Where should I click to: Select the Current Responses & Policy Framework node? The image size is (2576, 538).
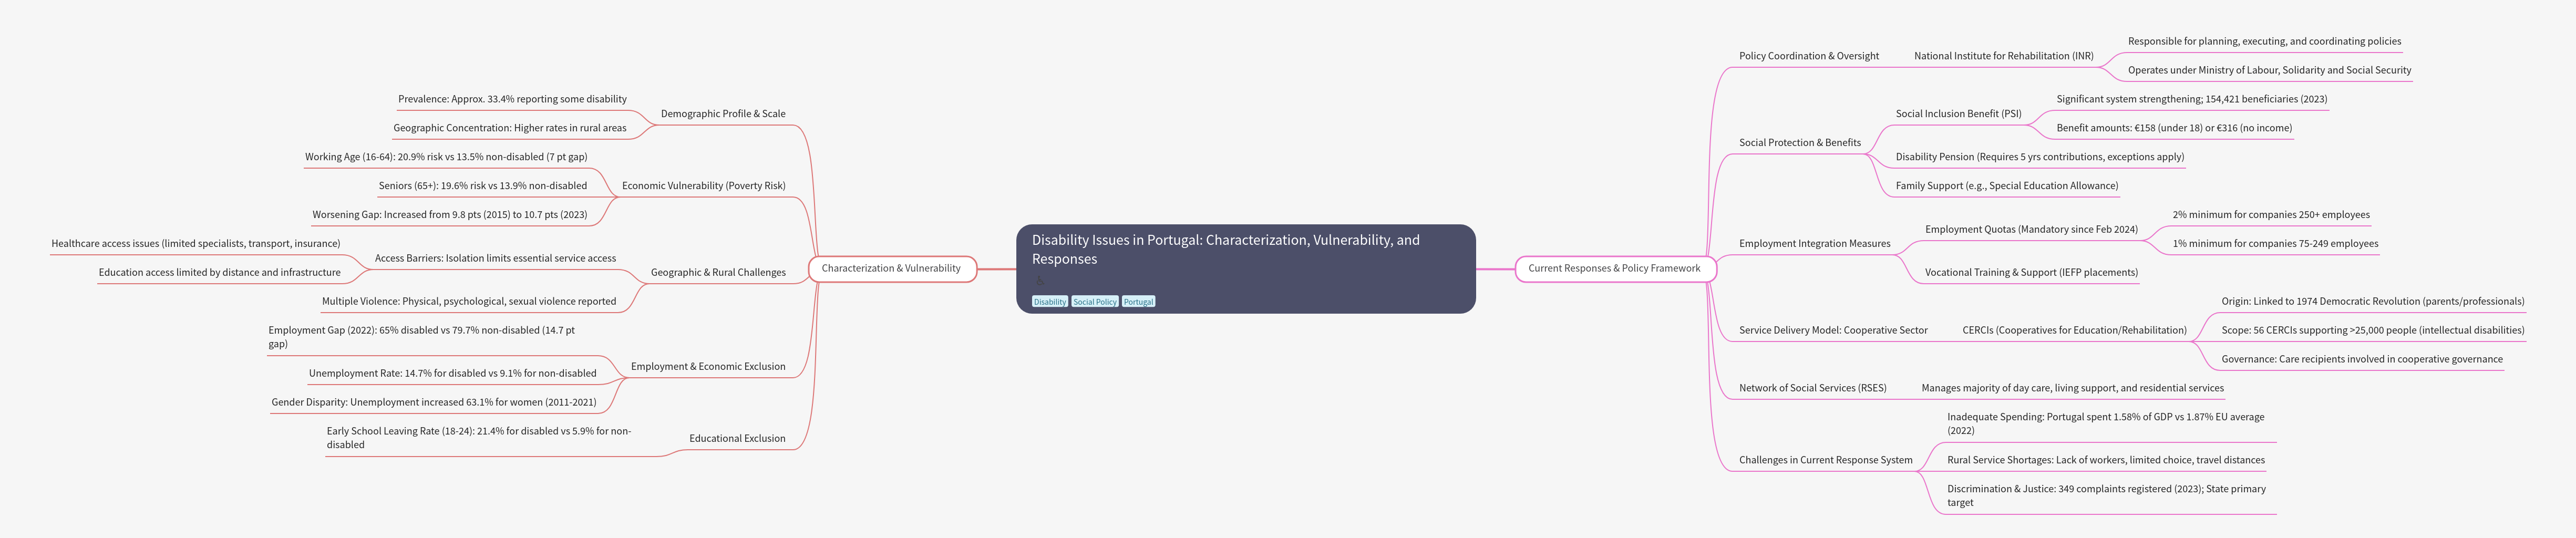tap(1614, 268)
